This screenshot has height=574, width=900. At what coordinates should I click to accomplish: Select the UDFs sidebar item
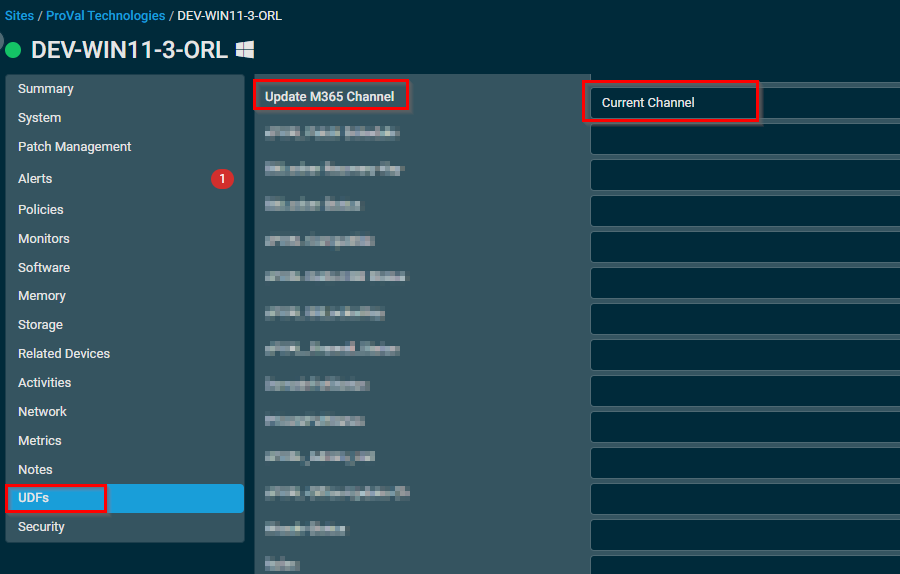click(x=34, y=498)
